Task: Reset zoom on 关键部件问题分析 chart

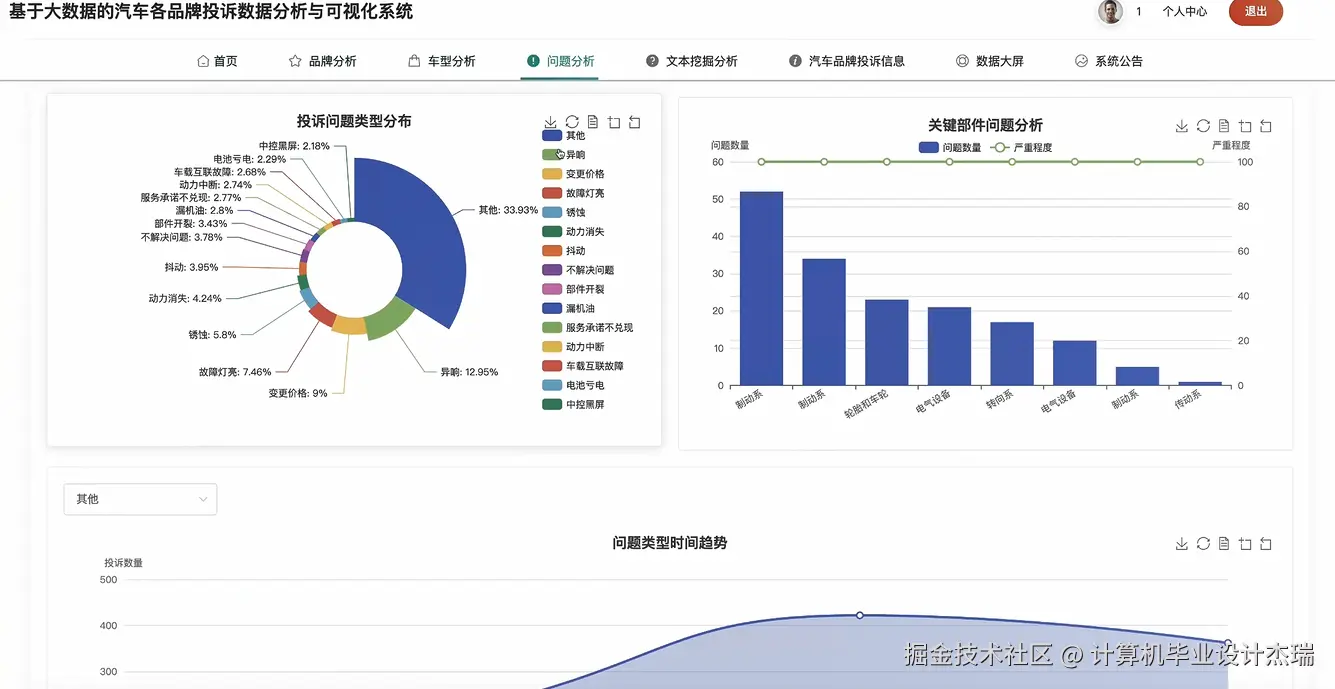Action: (1266, 126)
